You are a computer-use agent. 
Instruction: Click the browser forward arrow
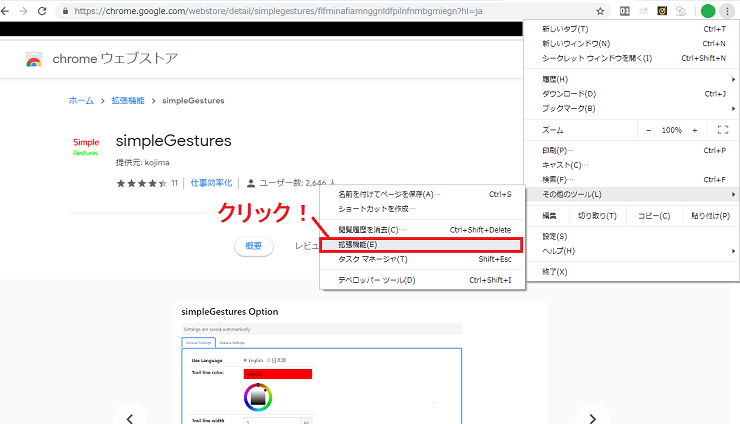tap(23, 11)
